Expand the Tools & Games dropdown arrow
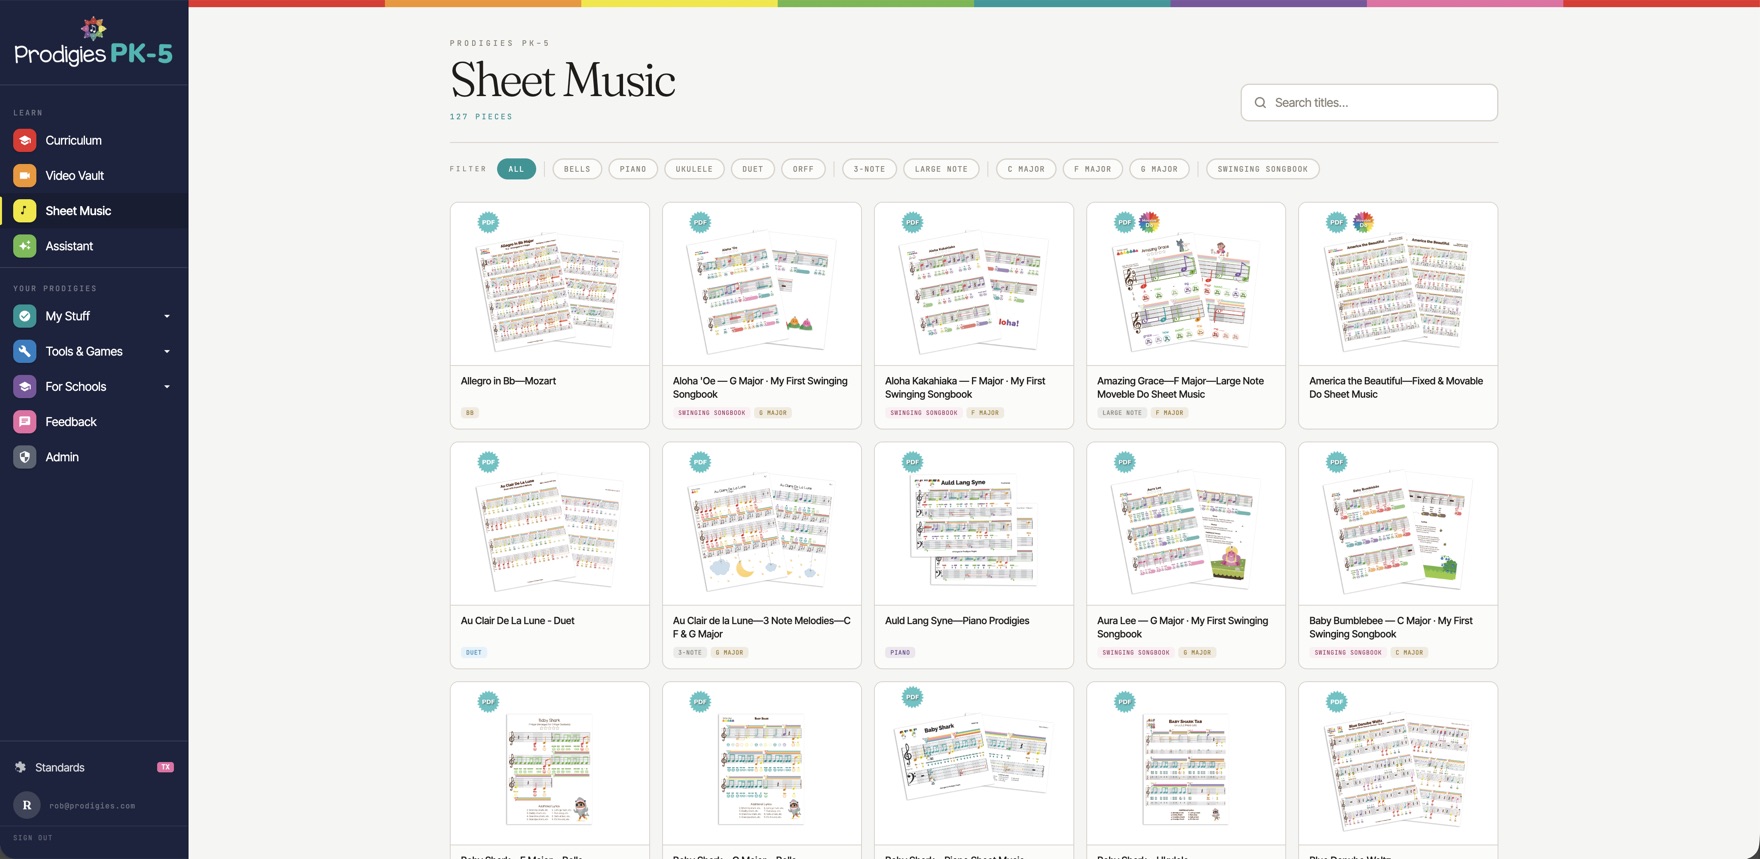This screenshot has width=1760, height=859. click(167, 351)
